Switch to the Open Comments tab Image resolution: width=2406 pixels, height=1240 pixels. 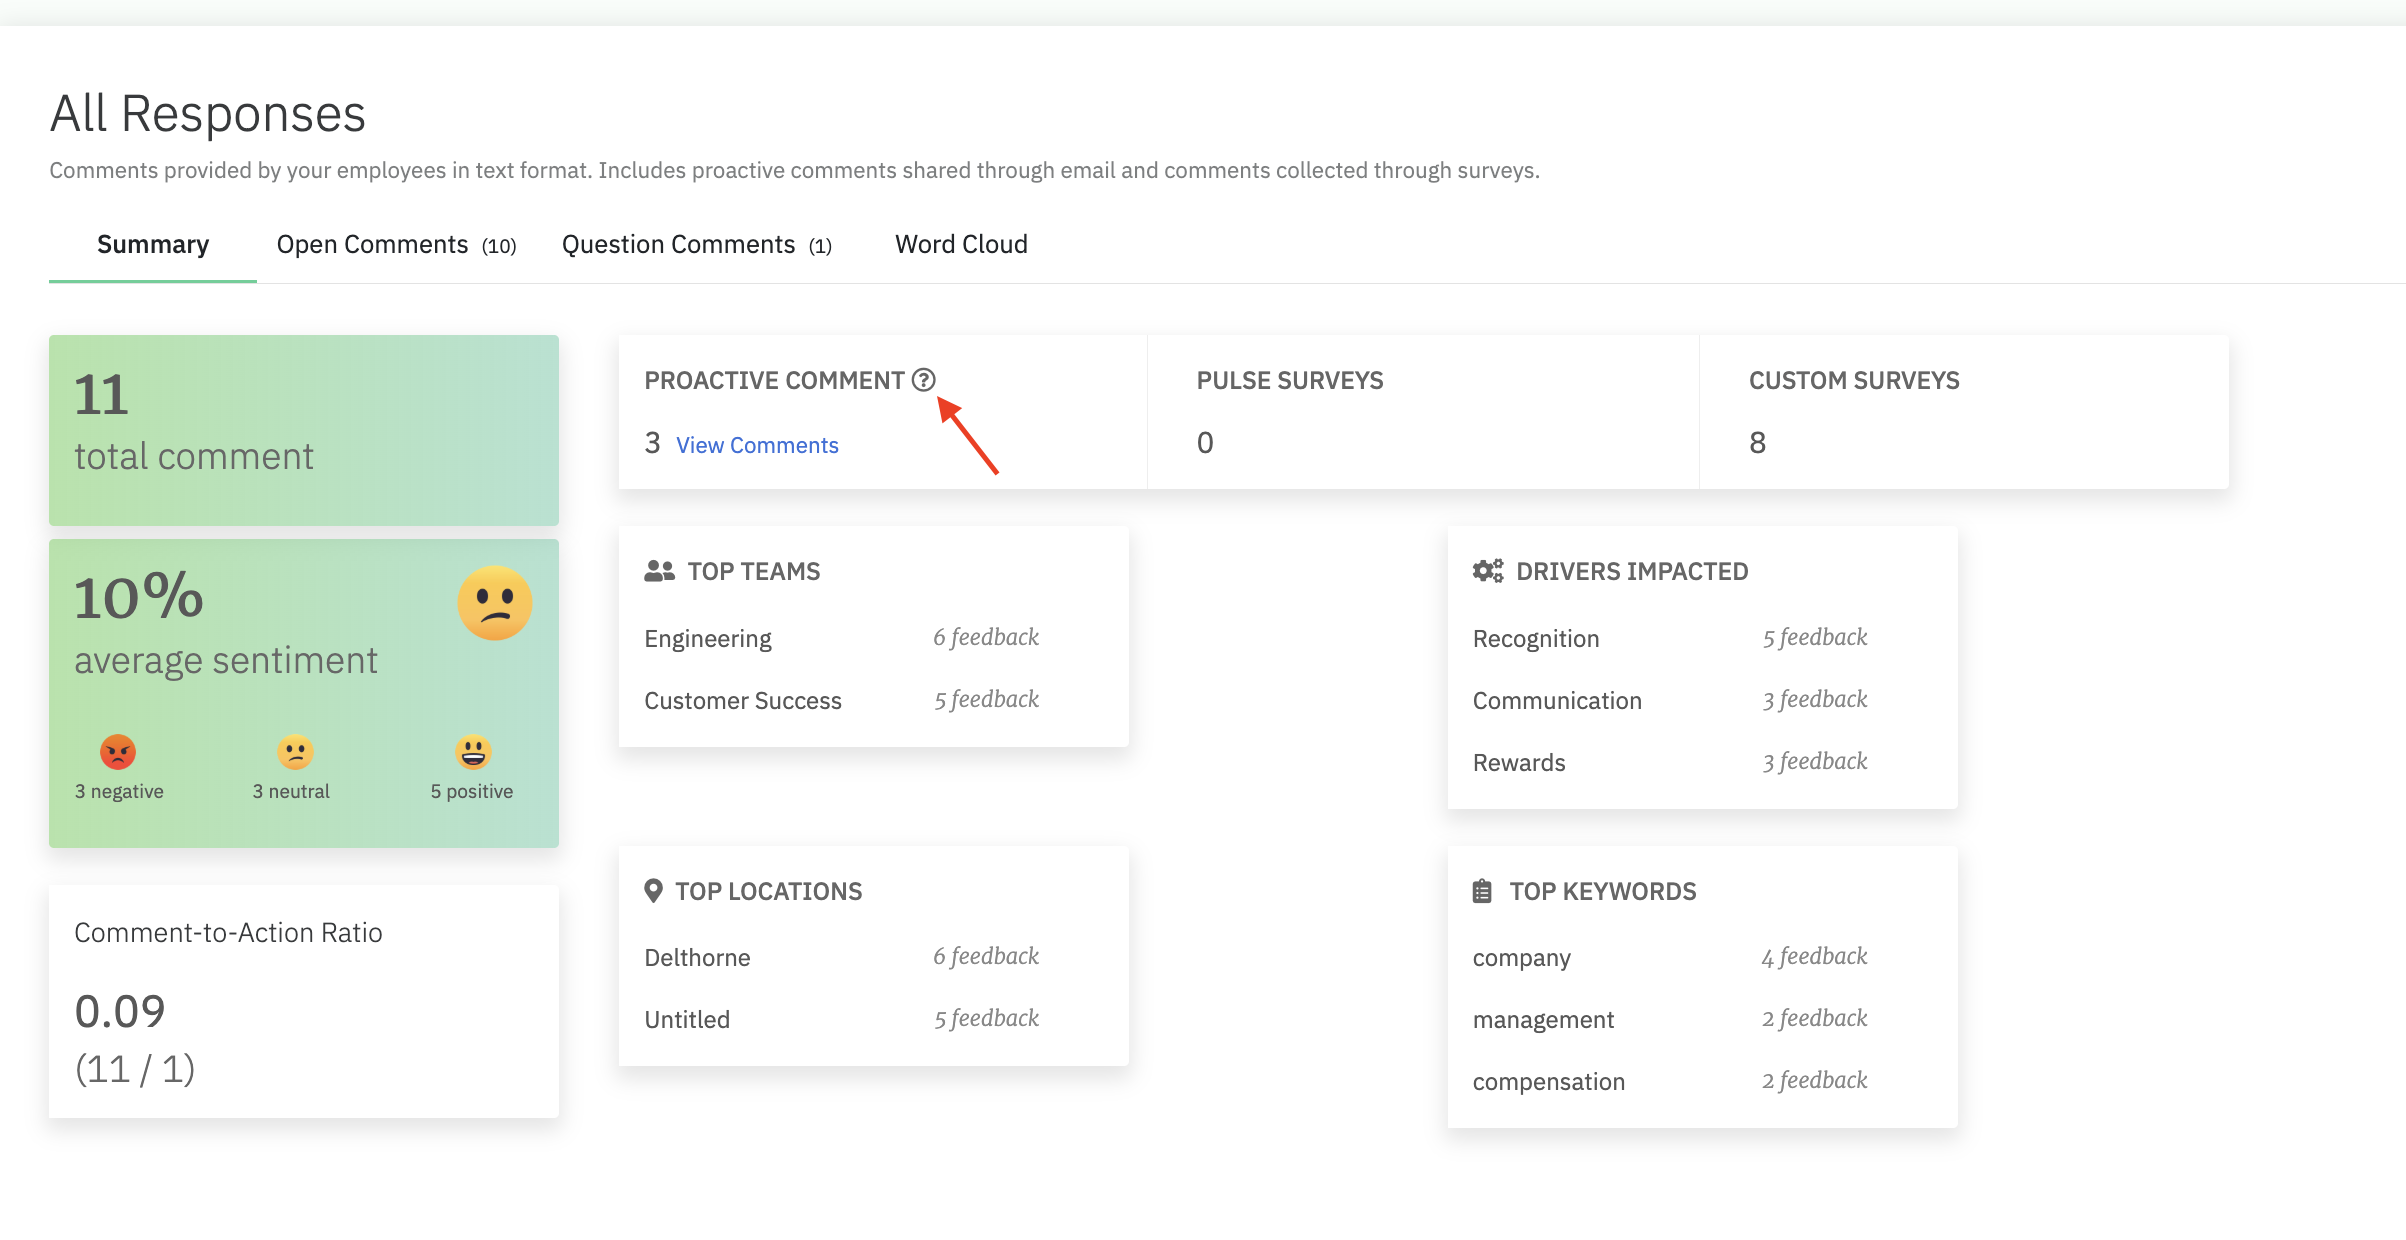pyautogui.click(x=396, y=245)
